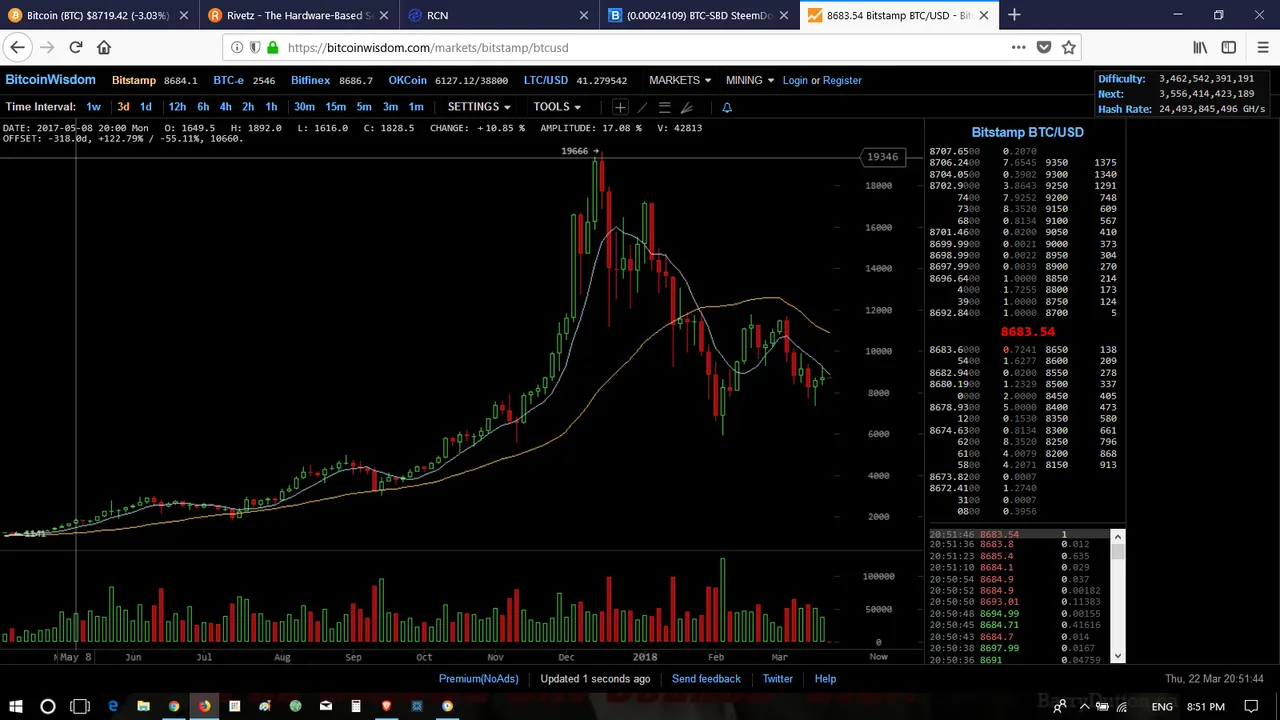This screenshot has height=720, width=1280.
Task: Launch Edge from taskbar
Action: [x=113, y=707]
